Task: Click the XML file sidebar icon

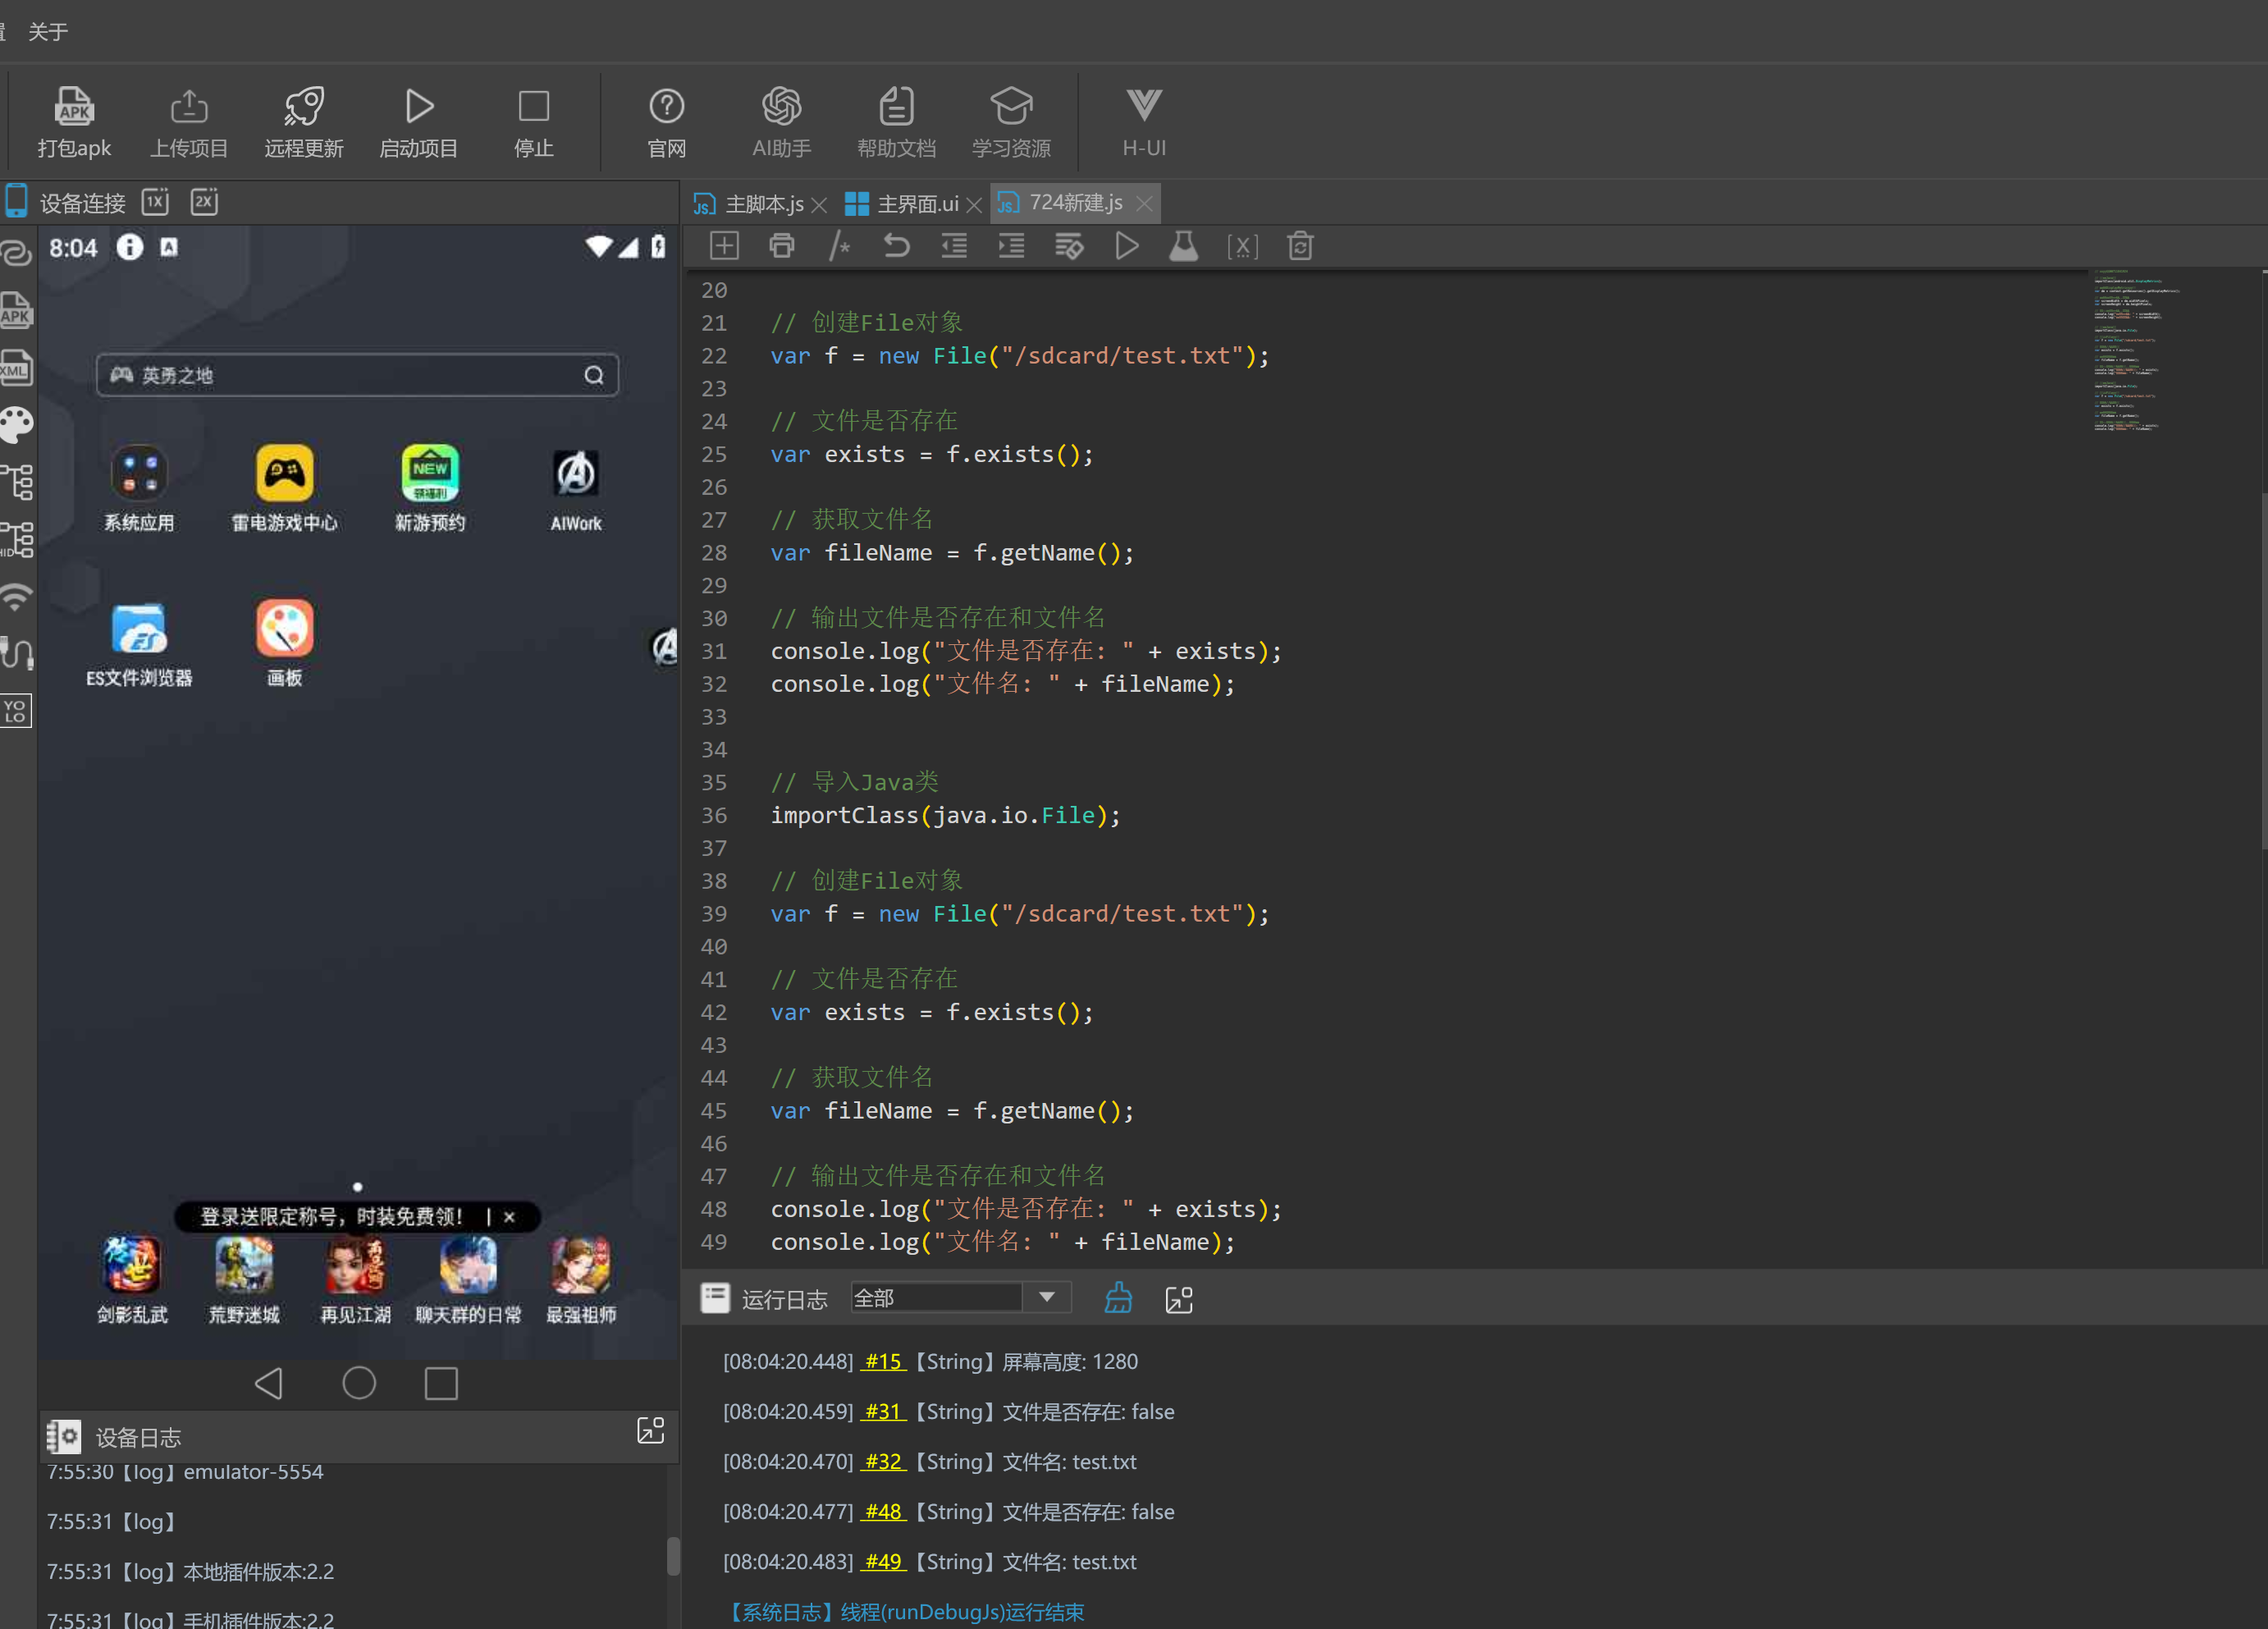Action: pos(16,367)
